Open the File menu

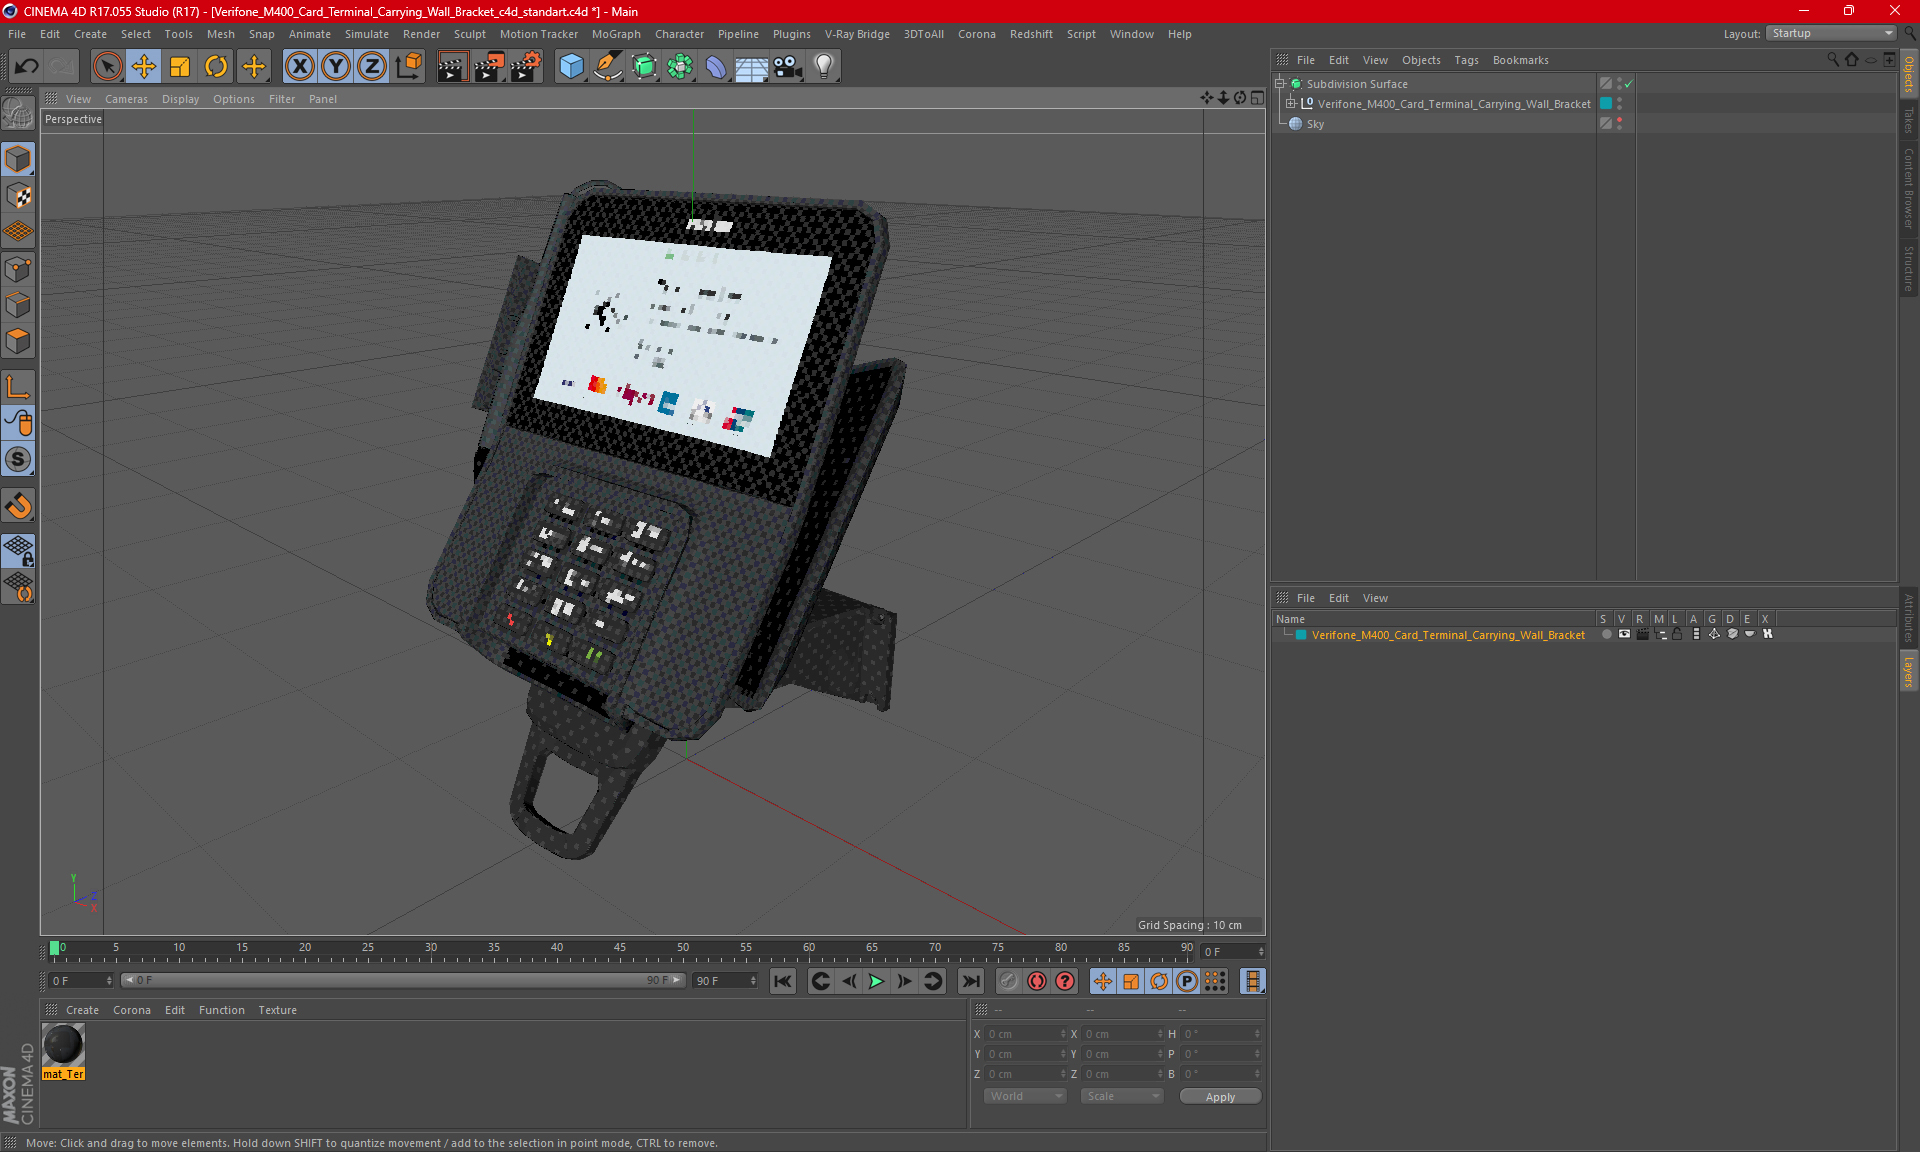point(17,34)
